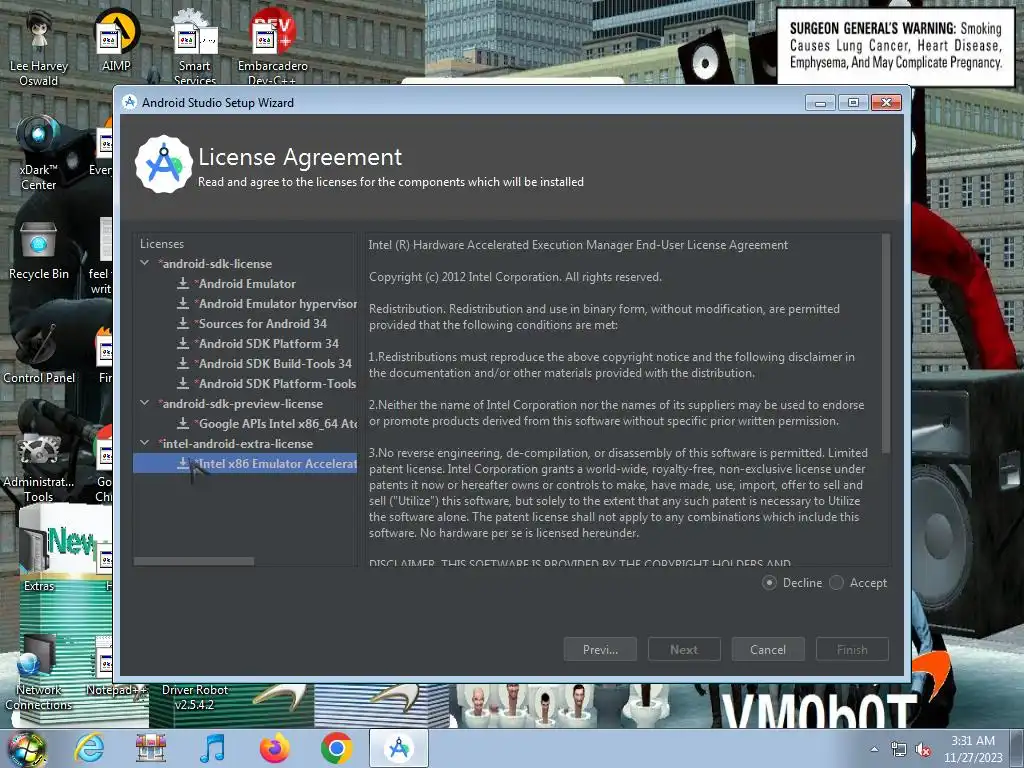Select Sources for Android 34 row

pos(245,323)
